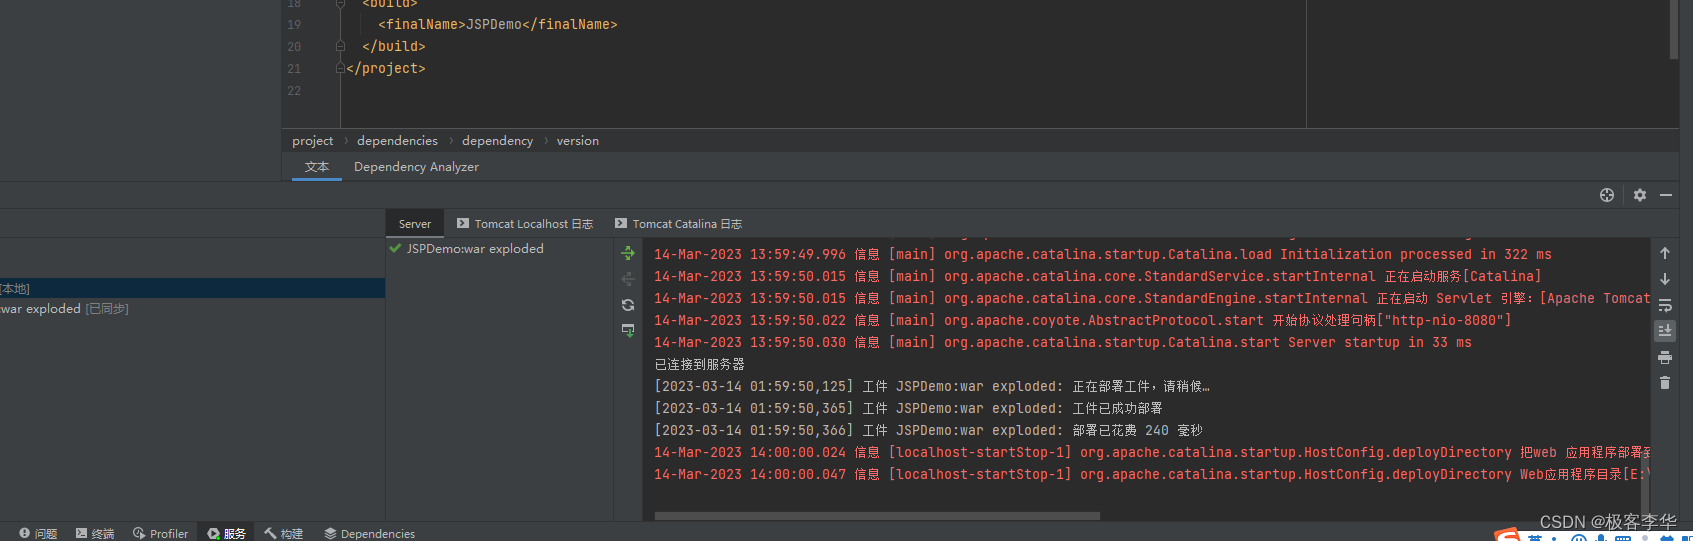
Task: Click the 'Server startup in 33 ms' log line
Action: coord(1063,342)
